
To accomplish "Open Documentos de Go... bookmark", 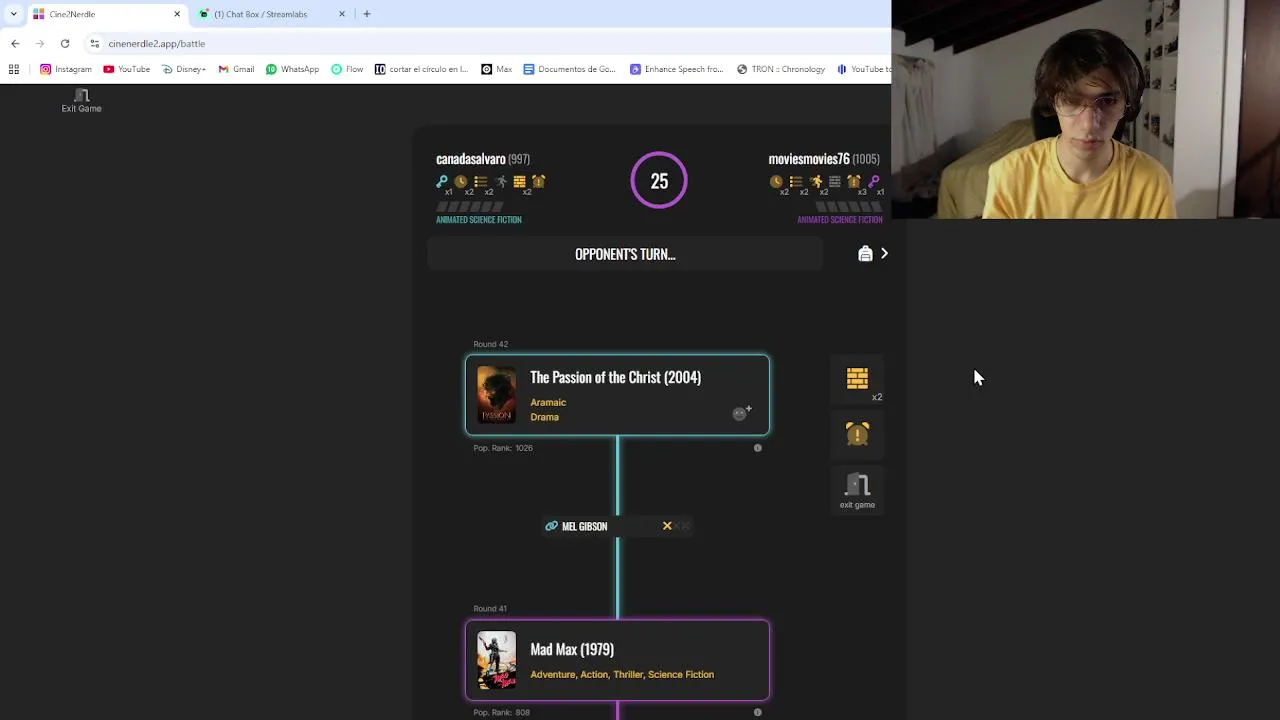I will [569, 69].
